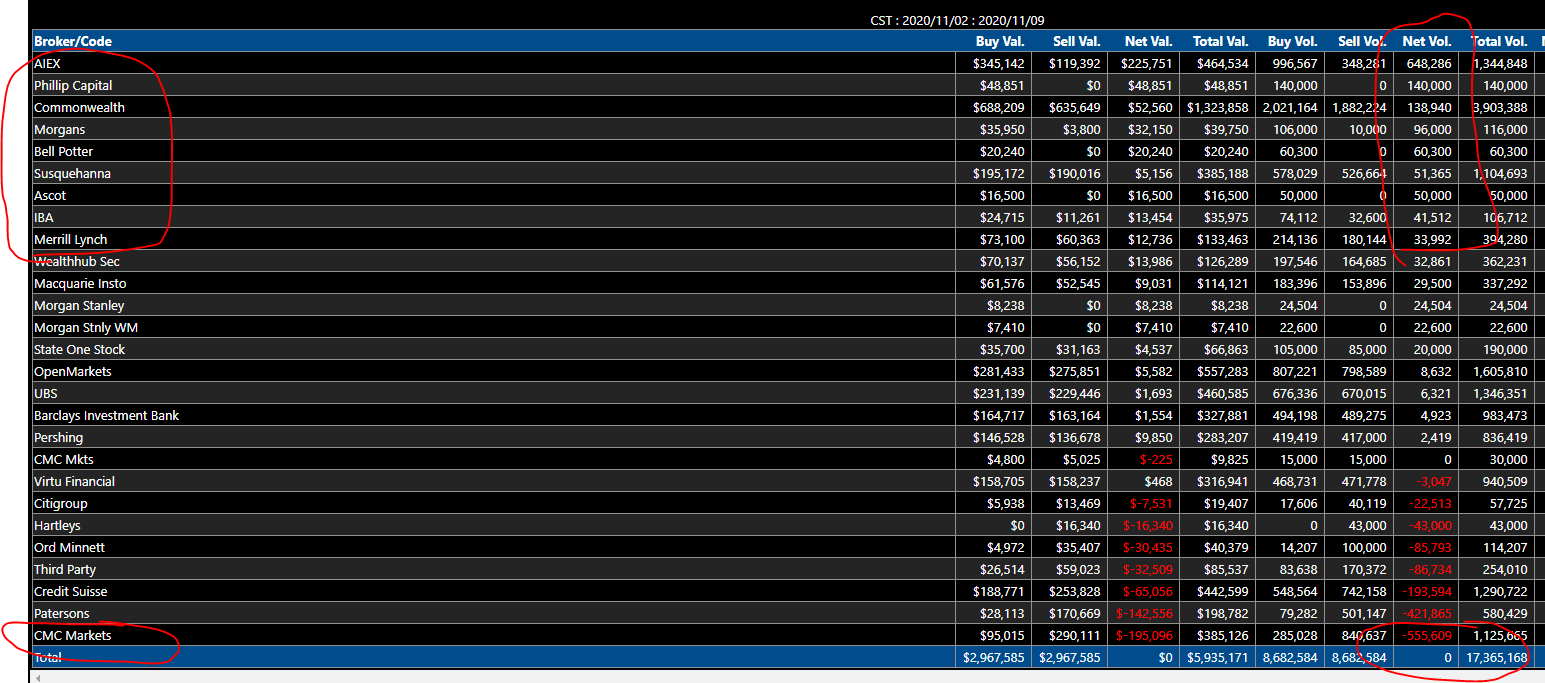Select the Susquehanna broker row

pos(787,173)
